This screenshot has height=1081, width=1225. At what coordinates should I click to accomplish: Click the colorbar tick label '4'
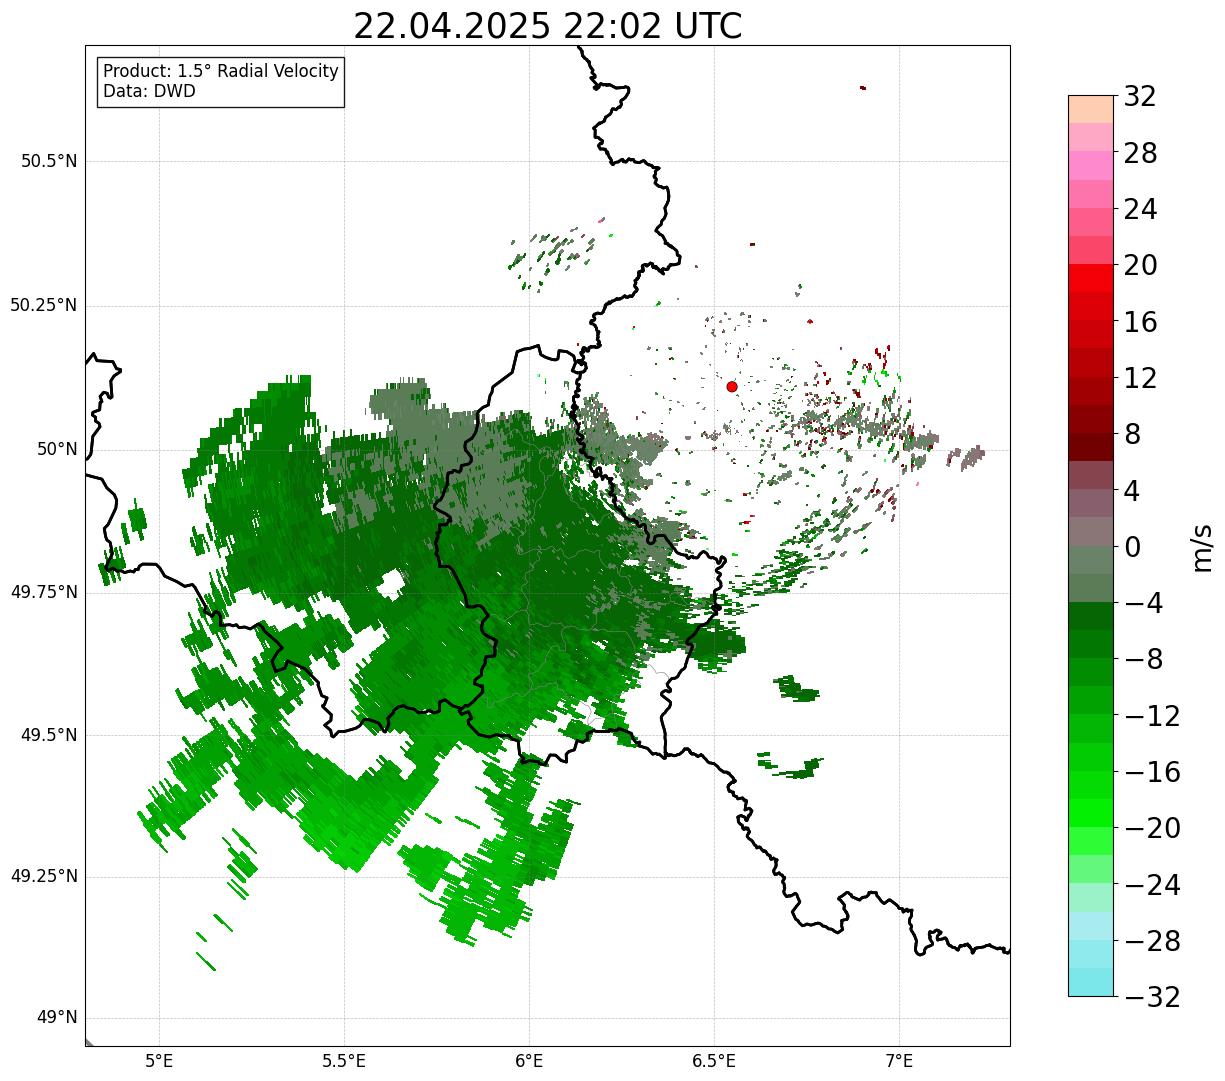click(1132, 491)
